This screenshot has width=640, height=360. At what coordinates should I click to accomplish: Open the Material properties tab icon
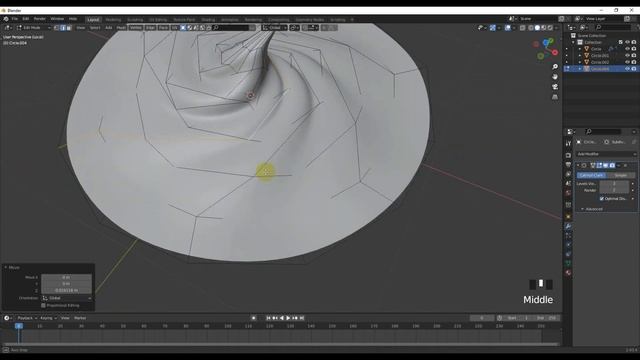coord(569,272)
